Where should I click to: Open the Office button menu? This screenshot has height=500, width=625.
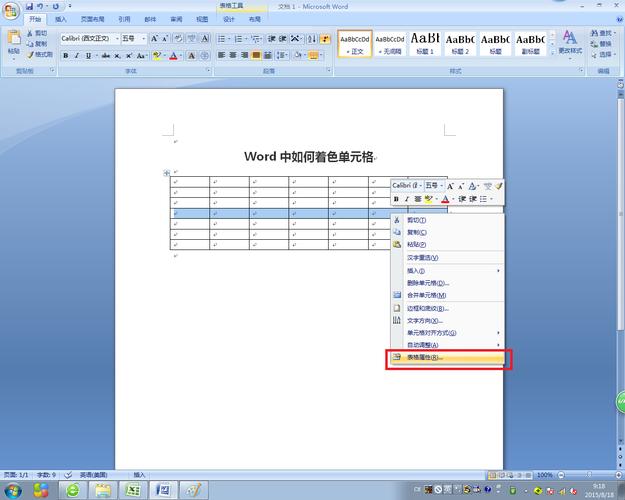pyautogui.click(x=11, y=10)
